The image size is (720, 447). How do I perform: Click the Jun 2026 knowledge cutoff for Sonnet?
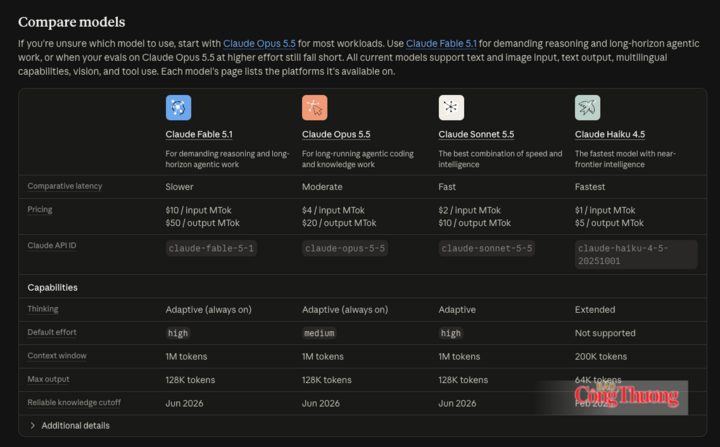pyautogui.click(x=457, y=403)
